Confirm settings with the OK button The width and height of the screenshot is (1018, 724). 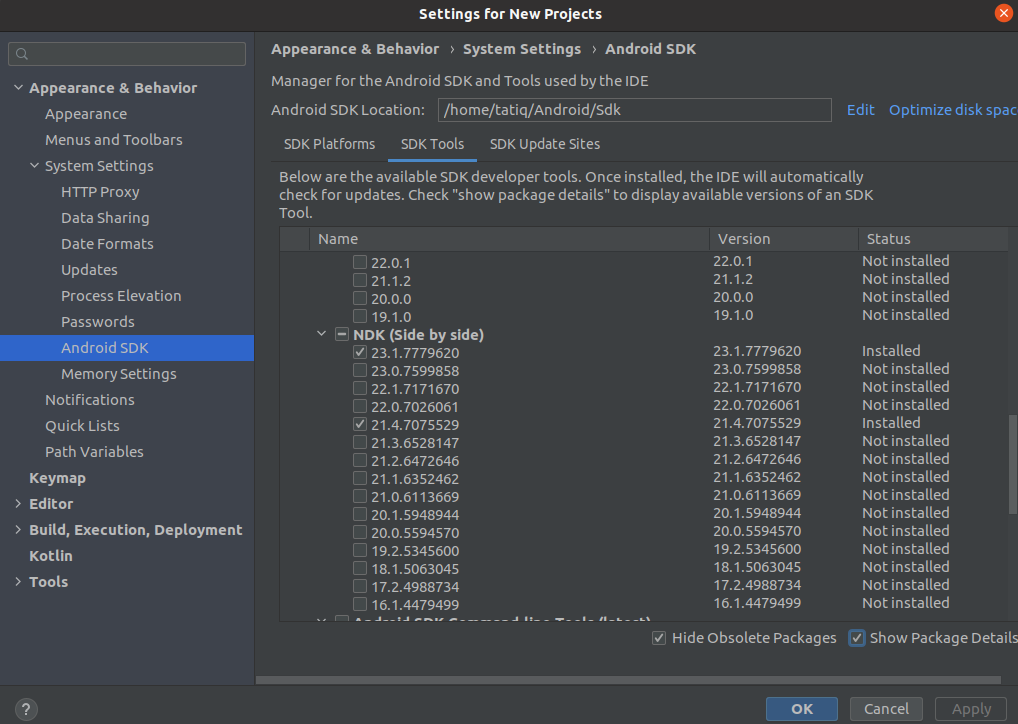801,708
